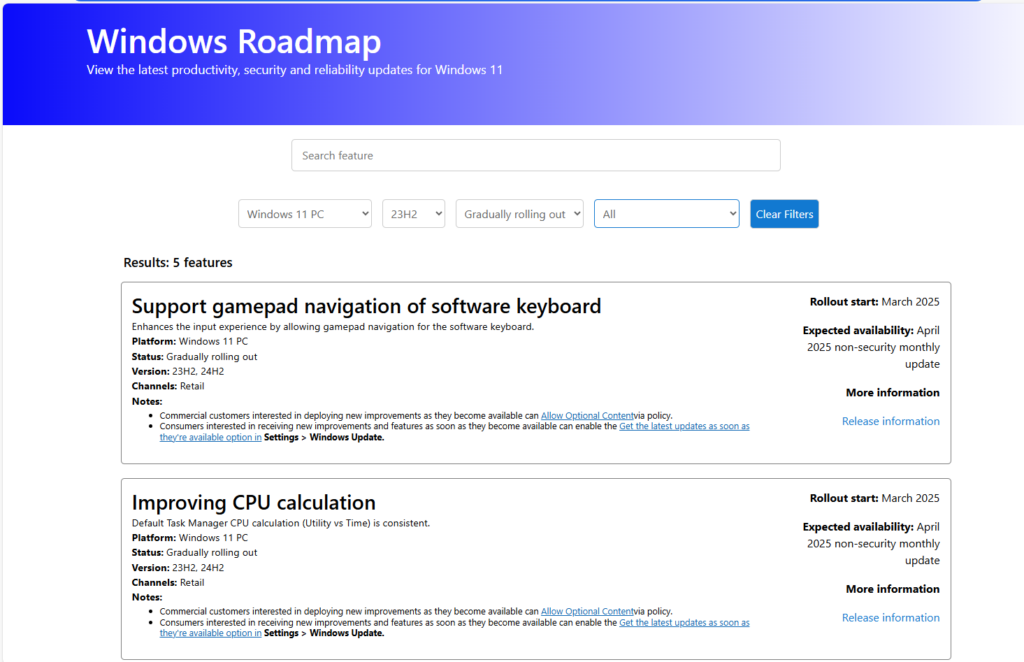Select the Support gamepad navigation feature heading

coord(366,306)
